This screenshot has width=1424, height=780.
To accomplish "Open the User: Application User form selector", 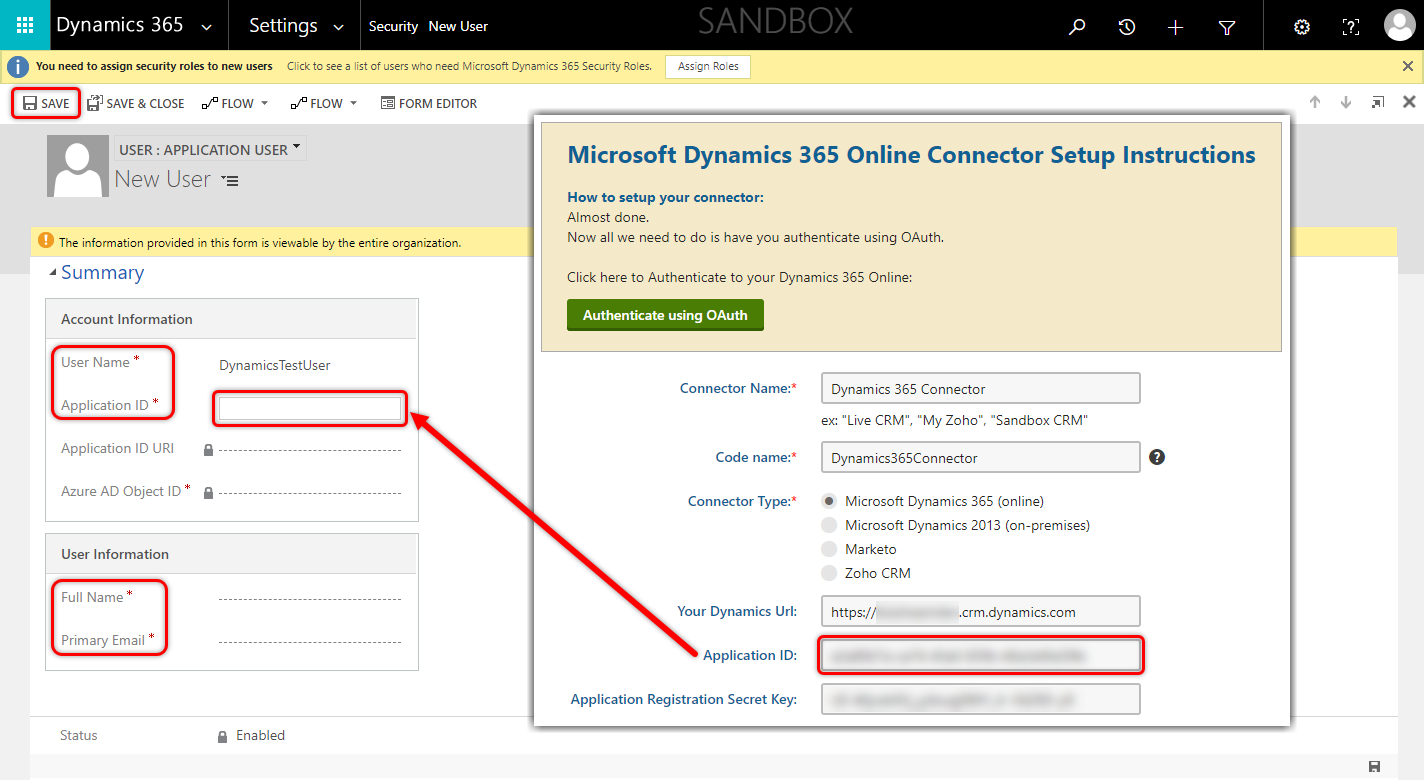I will tap(210, 150).
